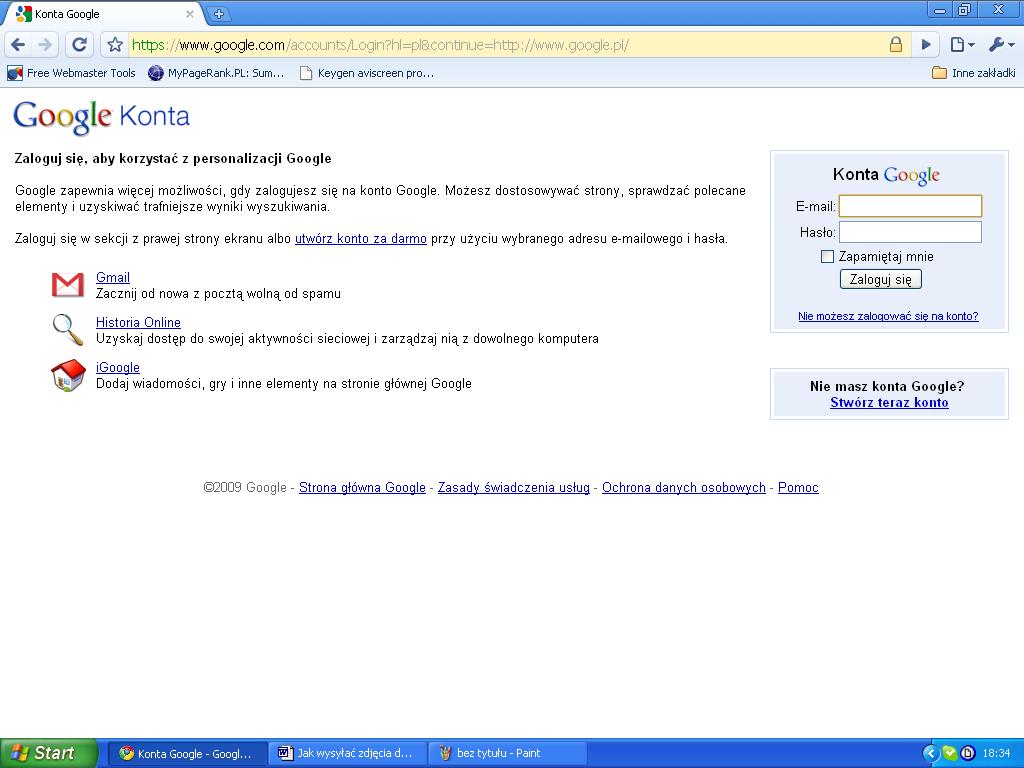The image size is (1024, 768).
Task: Click the taskbar clock 18:34
Action: pos(997,754)
